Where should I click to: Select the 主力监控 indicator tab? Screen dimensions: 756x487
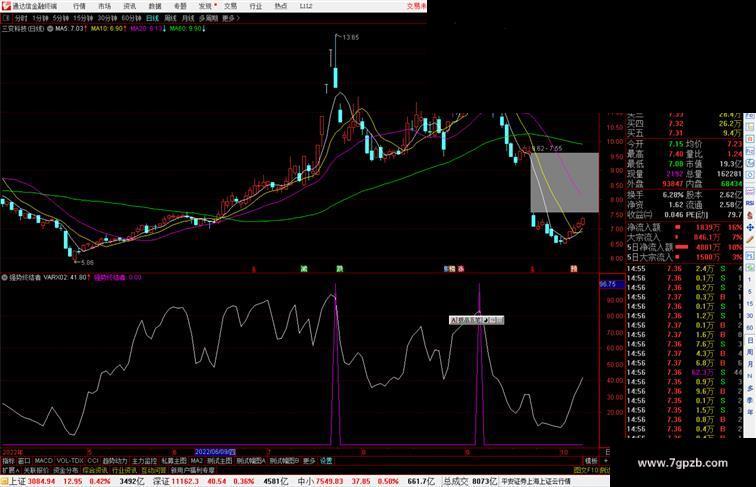144,461
